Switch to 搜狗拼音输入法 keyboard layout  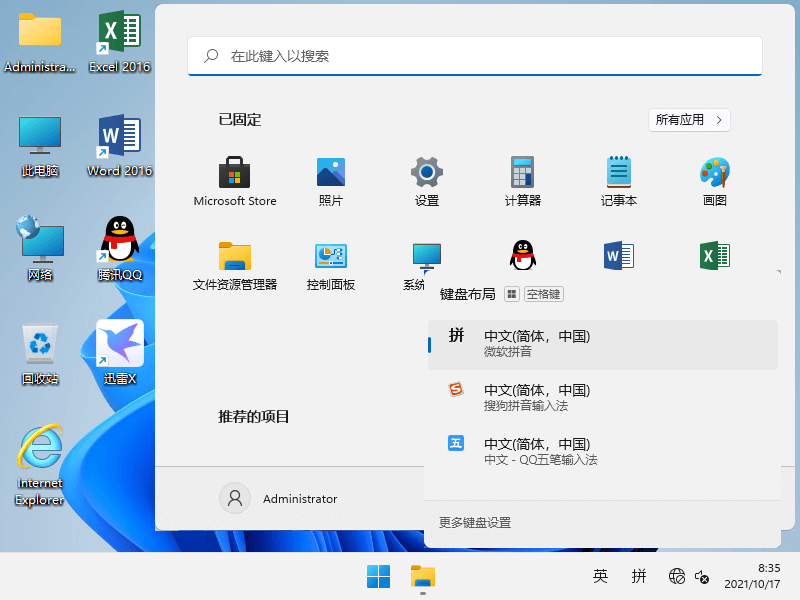603,397
